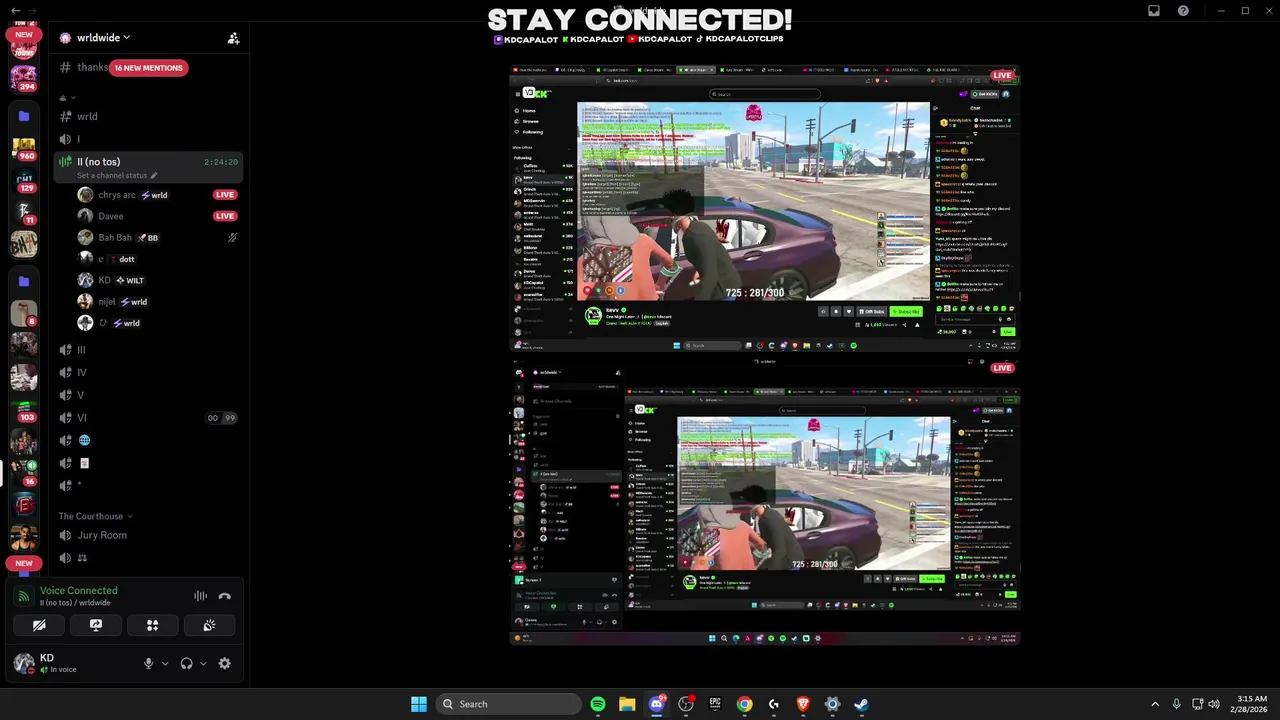The width and height of the screenshot is (1280, 720).
Task: Open Google Chrome from the taskbar
Action: tap(744, 704)
